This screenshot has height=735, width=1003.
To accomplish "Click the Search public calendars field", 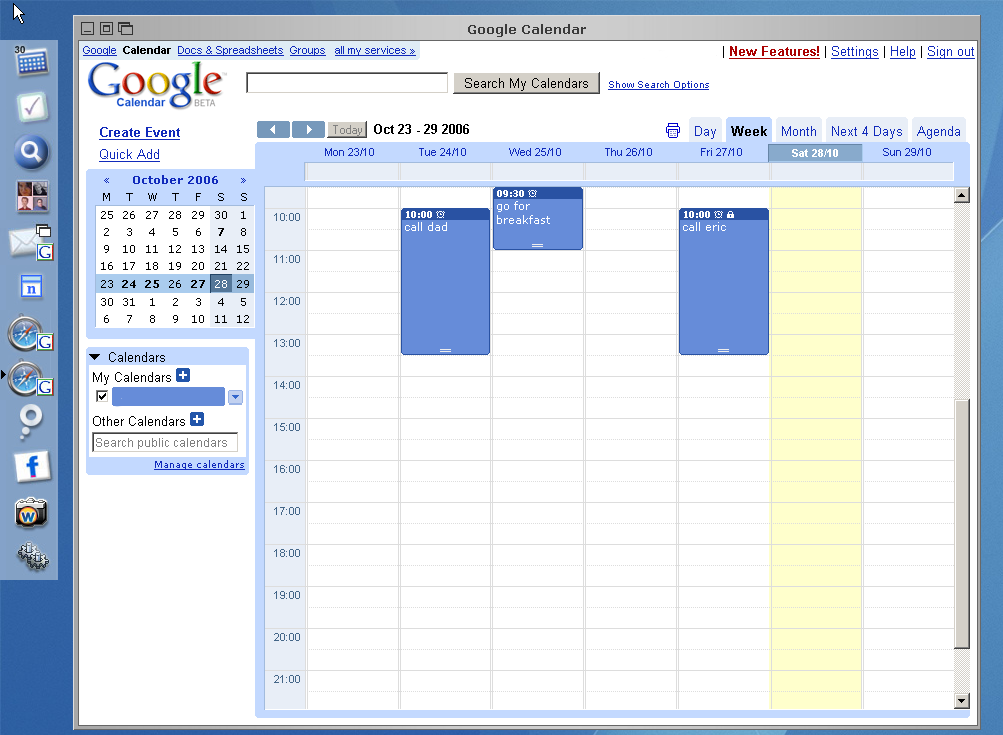I will click(x=165, y=443).
